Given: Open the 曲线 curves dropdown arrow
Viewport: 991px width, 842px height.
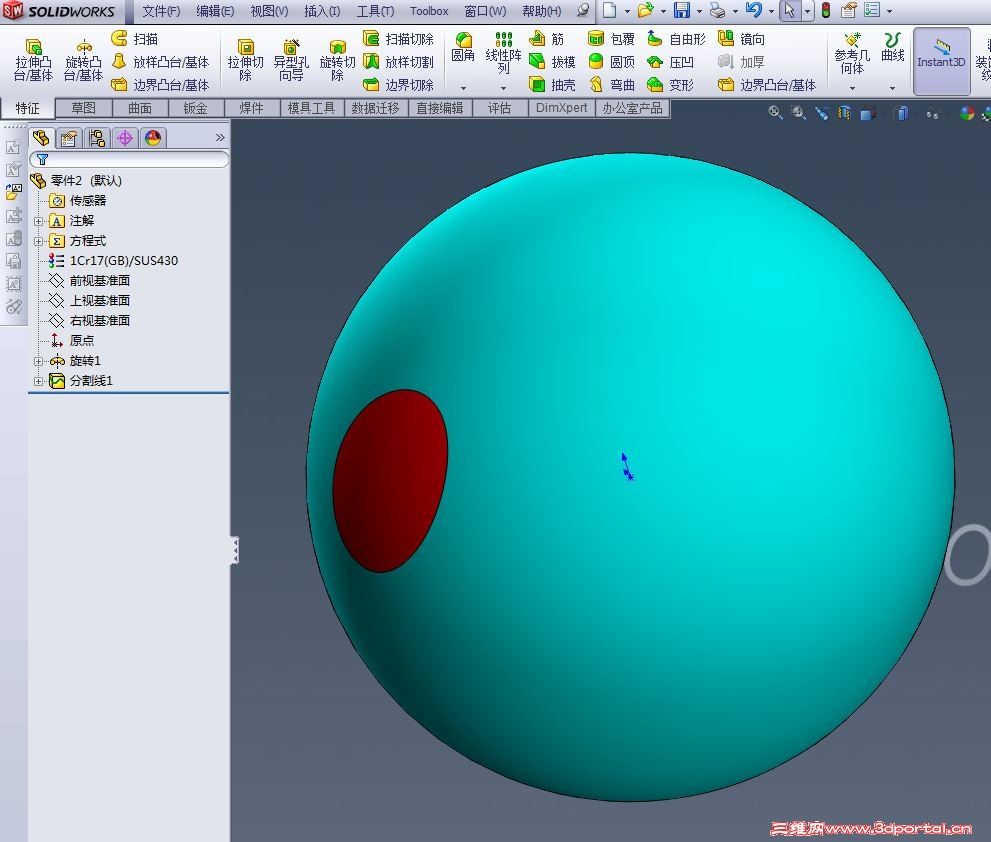Looking at the screenshot, I should point(892,88).
